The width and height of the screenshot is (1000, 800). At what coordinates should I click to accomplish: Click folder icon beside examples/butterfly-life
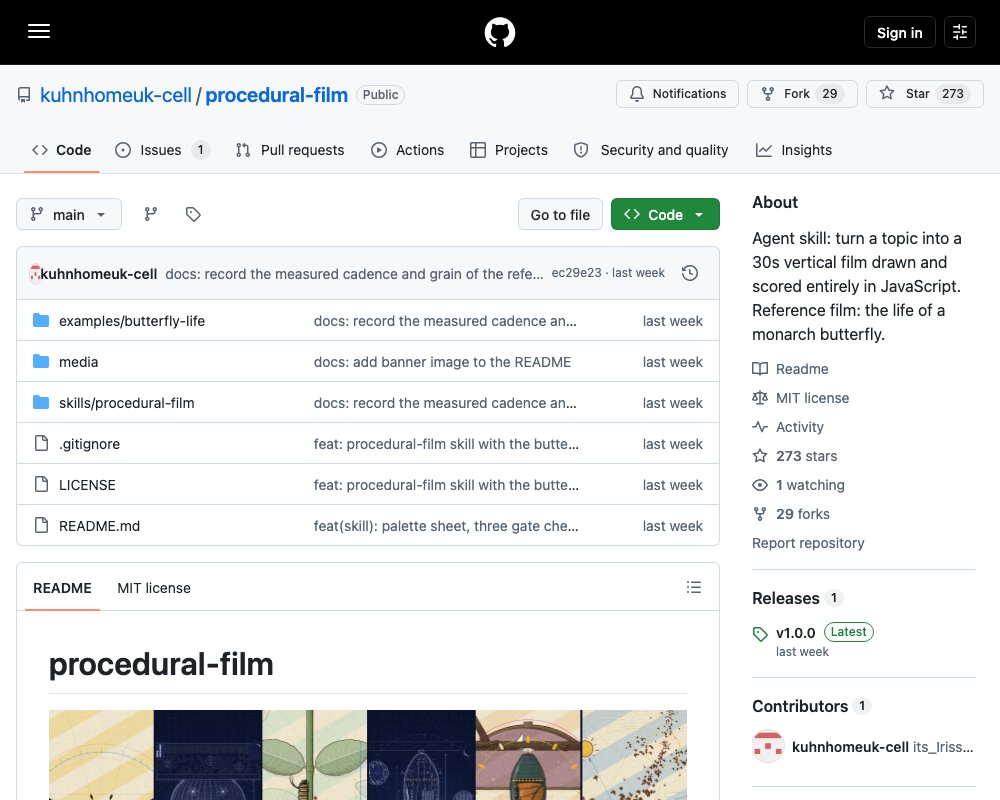pos(41,320)
